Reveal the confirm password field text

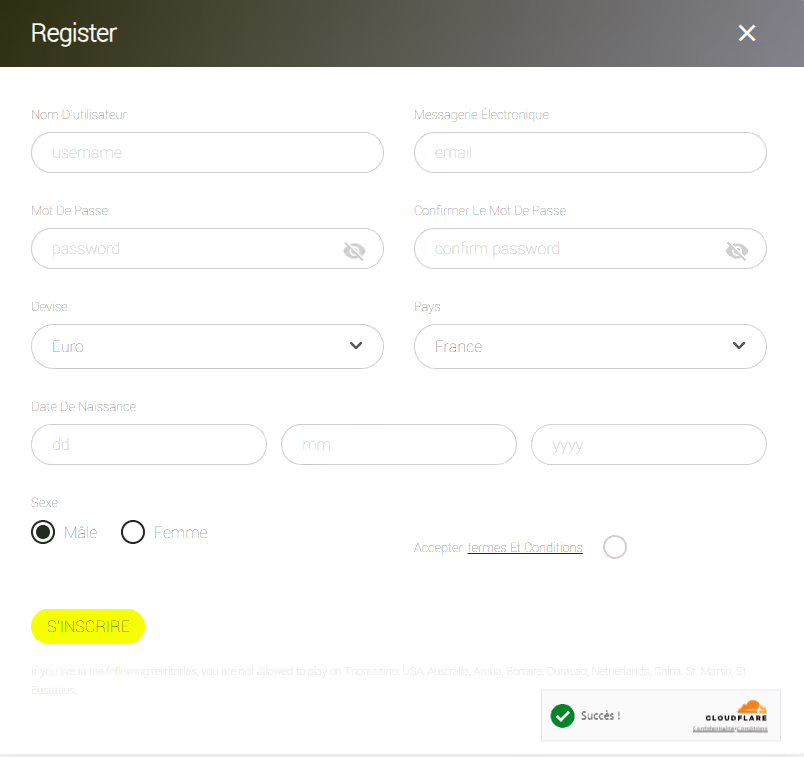point(737,250)
